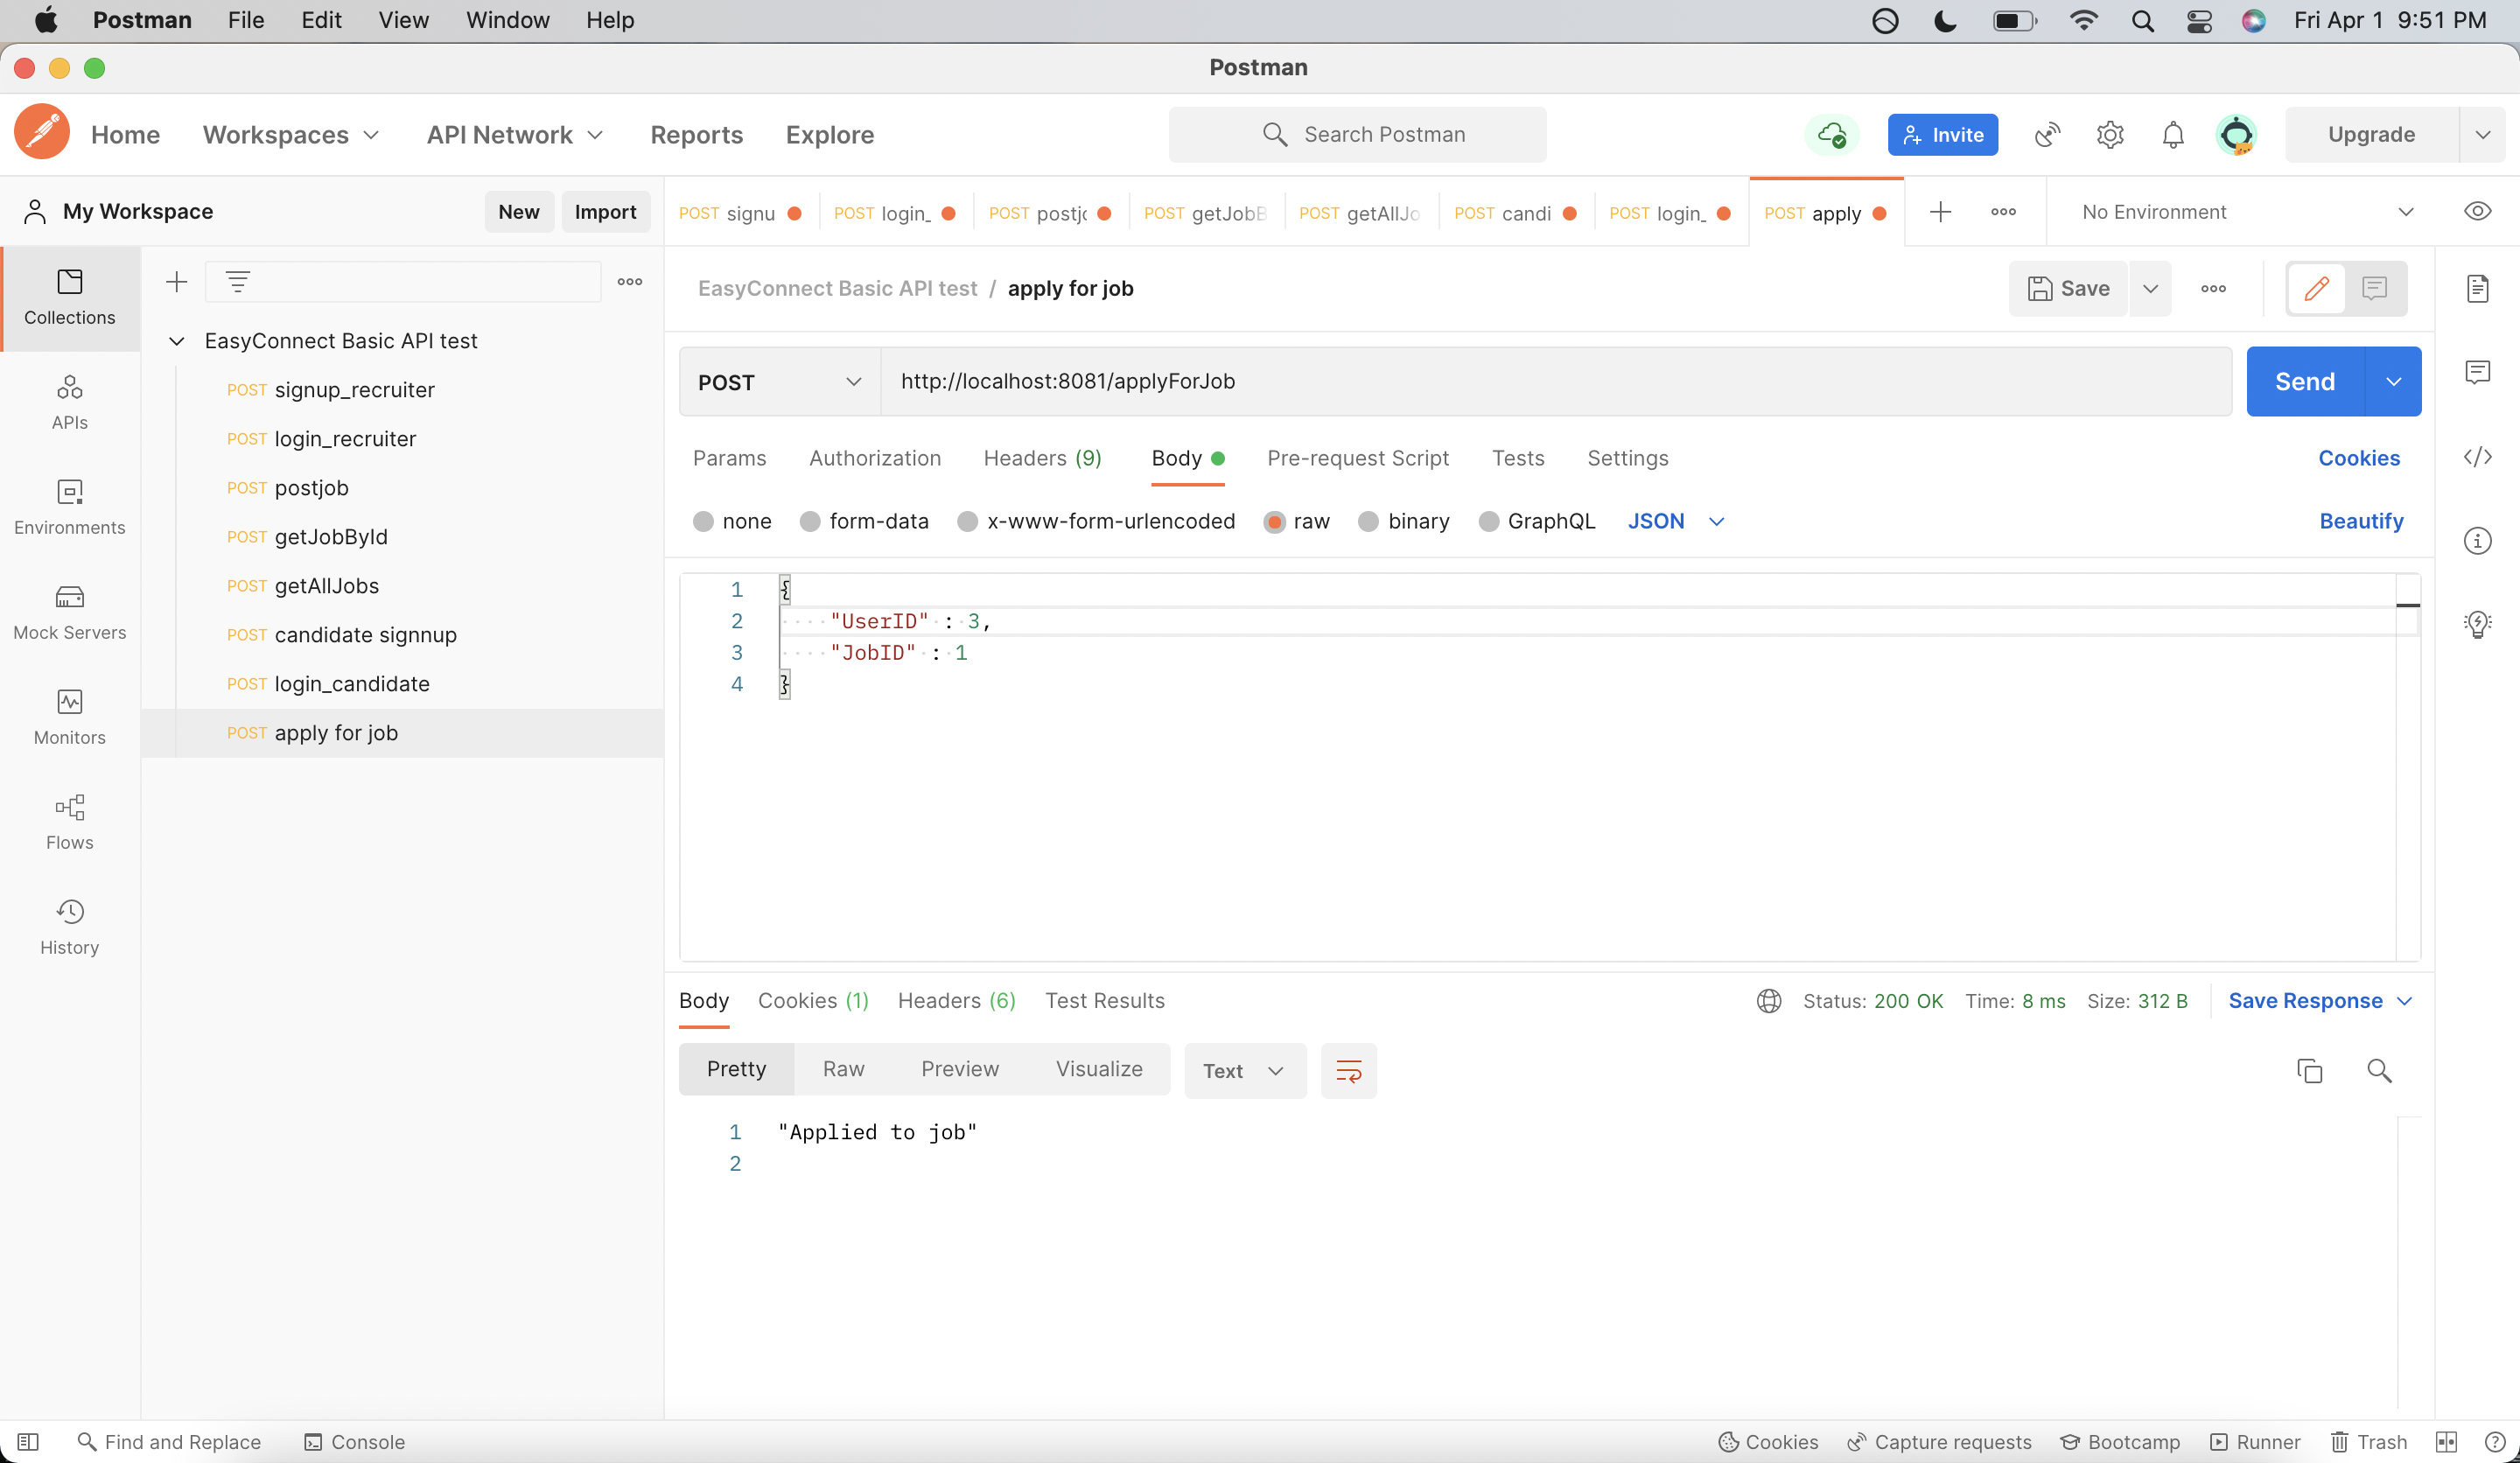Select the binary body type option

point(1368,521)
